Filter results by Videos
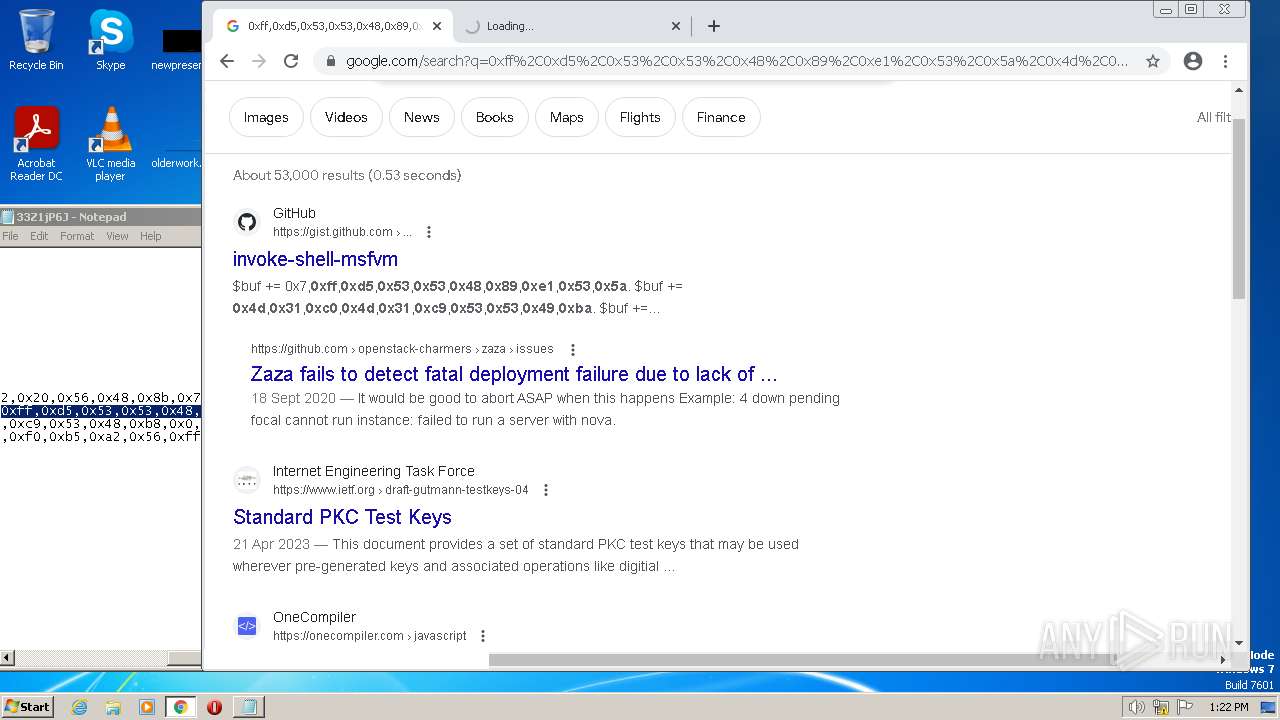This screenshot has height=720, width=1280. coord(346,117)
